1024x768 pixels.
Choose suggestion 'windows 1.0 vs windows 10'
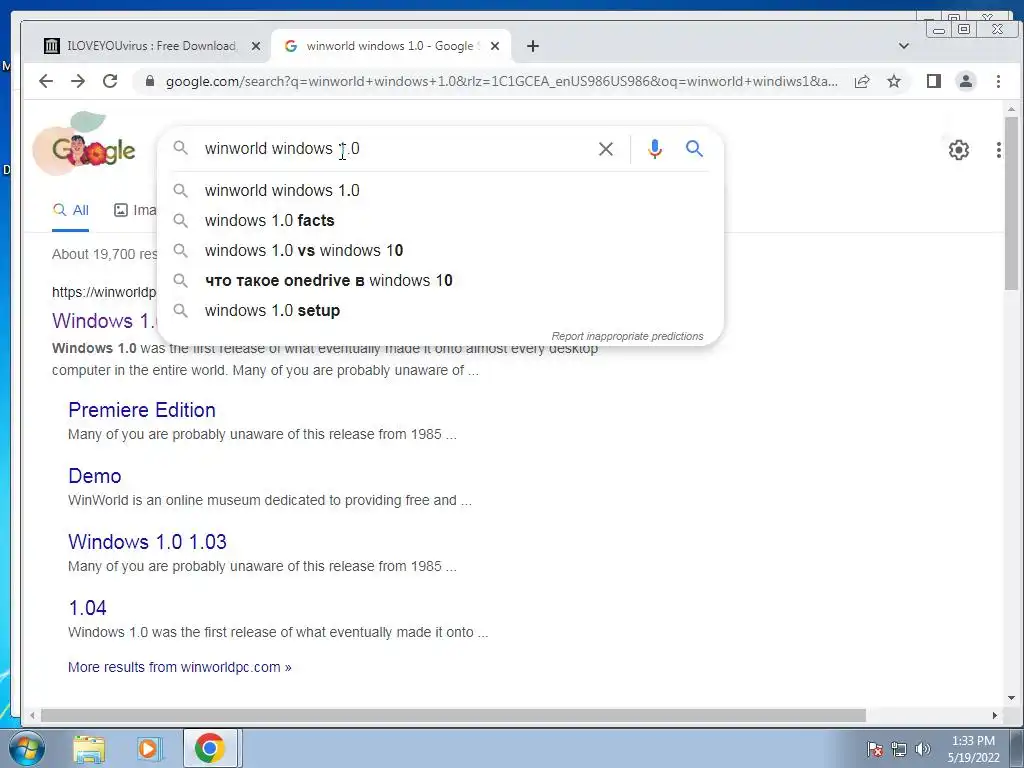coord(441,251)
